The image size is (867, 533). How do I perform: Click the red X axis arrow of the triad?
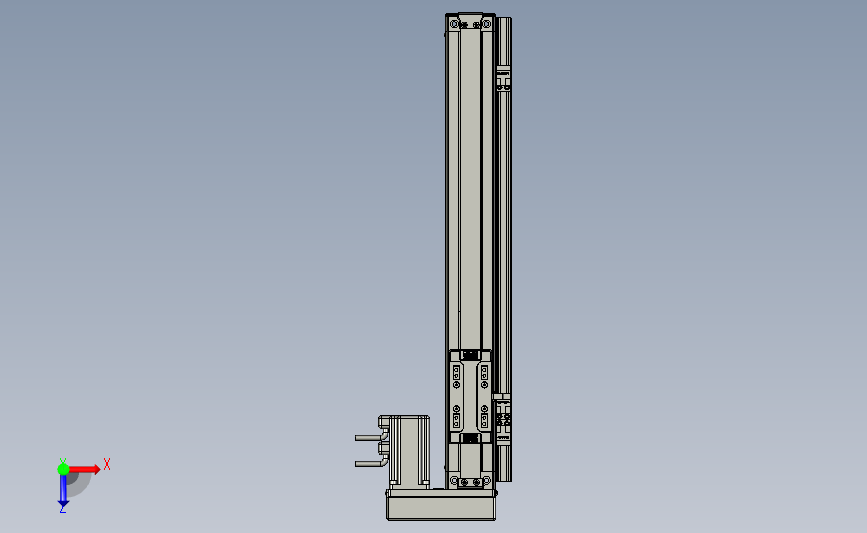click(85, 469)
